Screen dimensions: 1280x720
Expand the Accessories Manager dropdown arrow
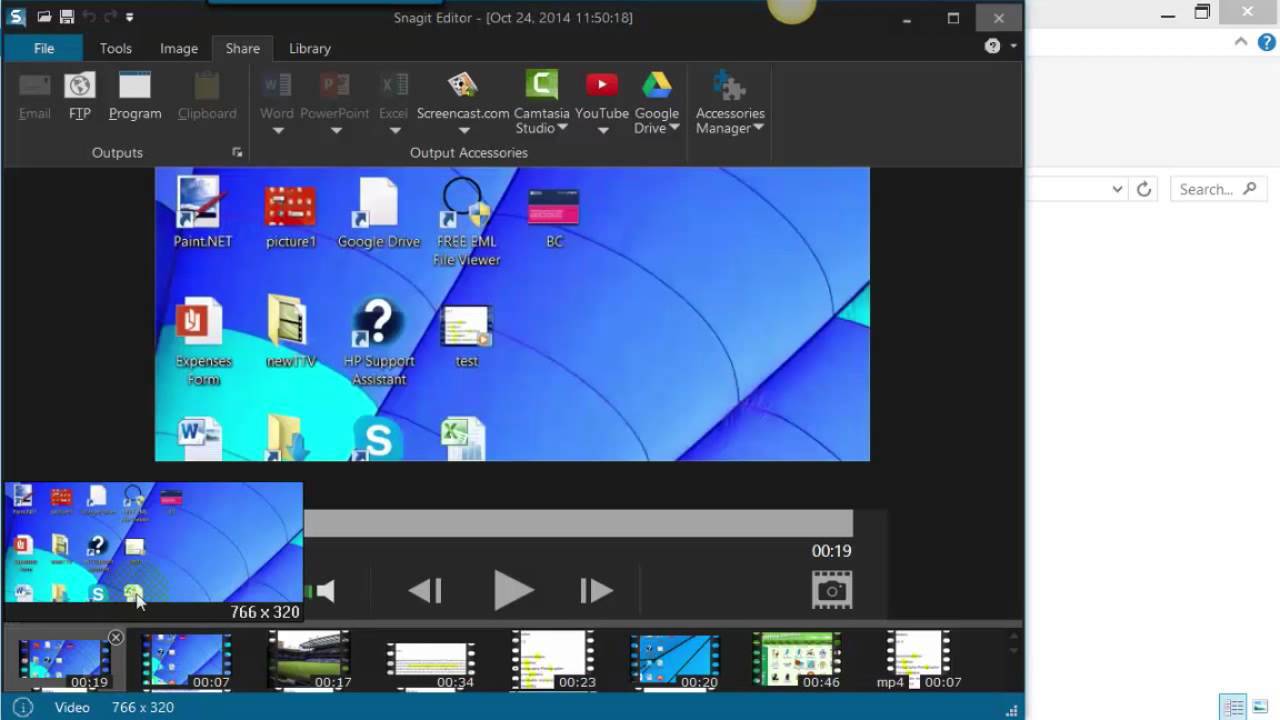pyautogui.click(x=759, y=128)
